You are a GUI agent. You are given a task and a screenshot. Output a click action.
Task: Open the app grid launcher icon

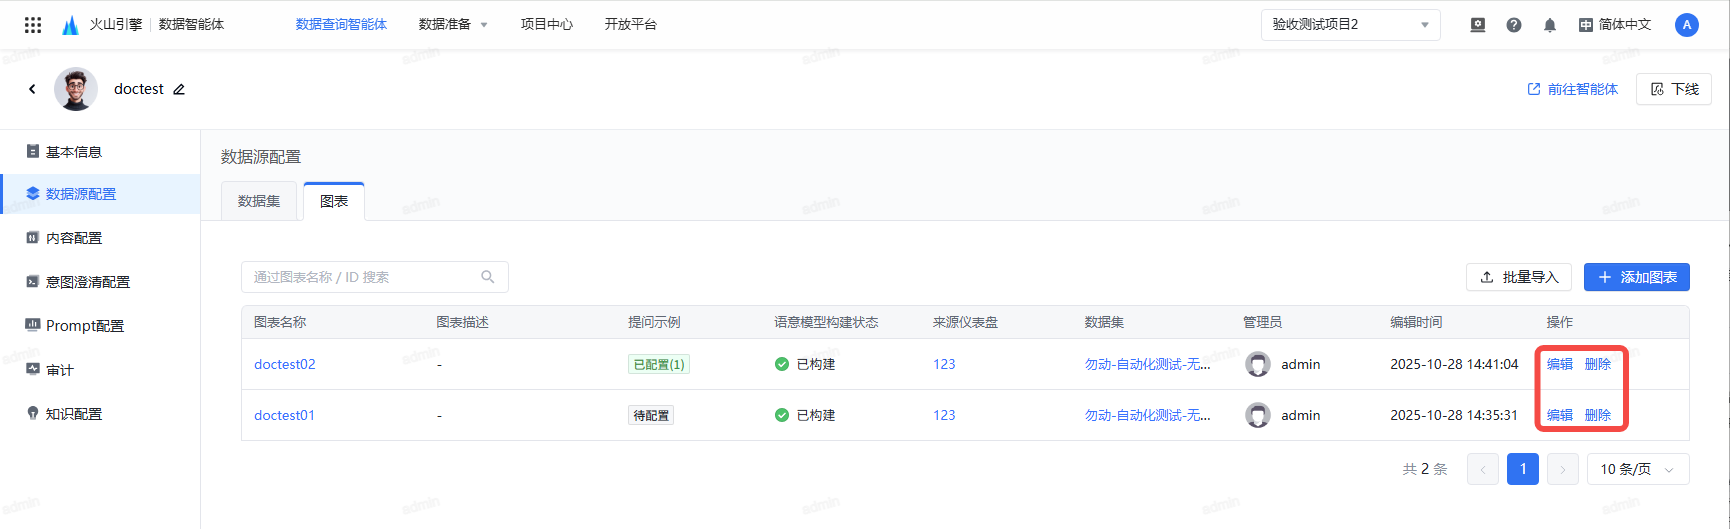tap(33, 25)
